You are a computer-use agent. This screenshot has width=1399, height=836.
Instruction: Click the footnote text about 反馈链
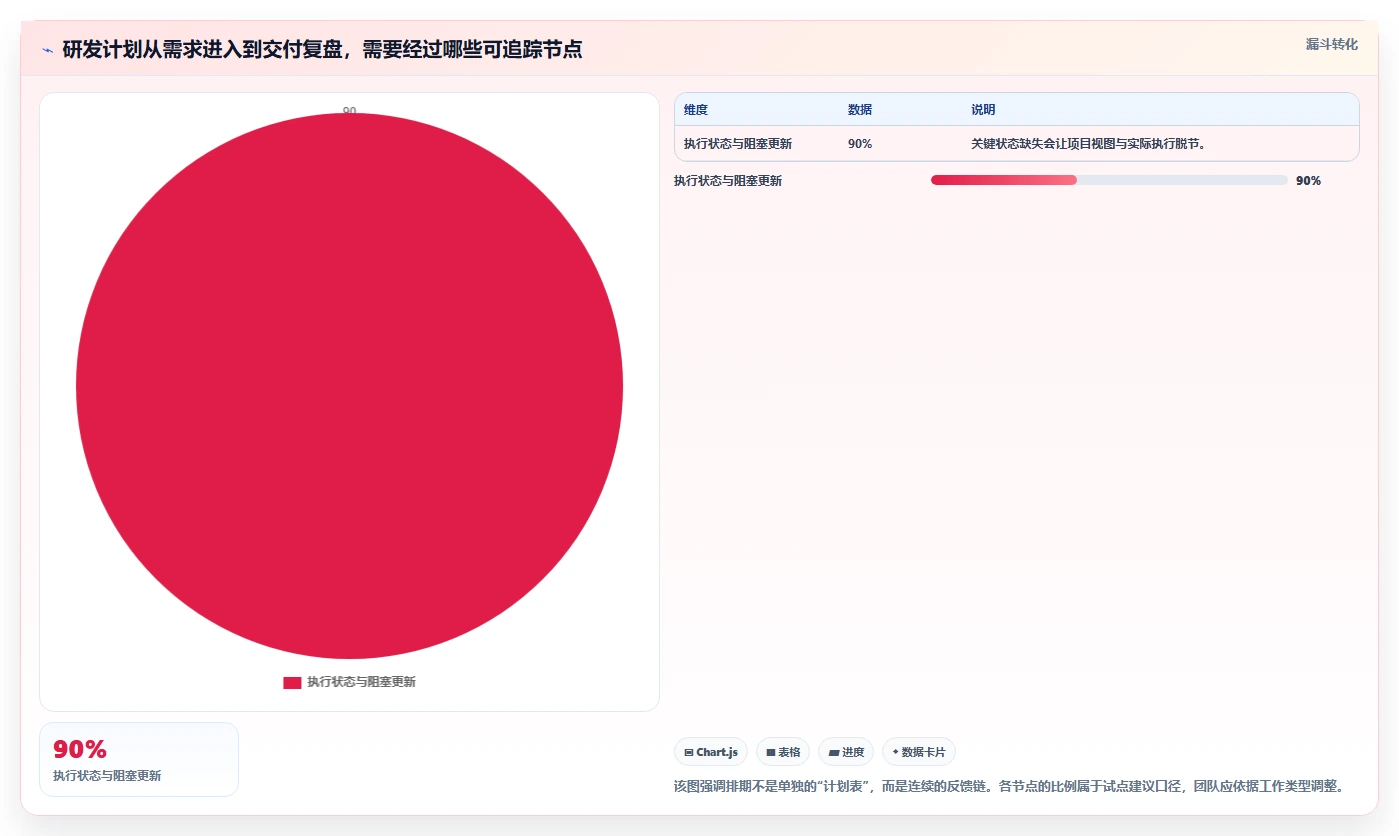[1009, 786]
